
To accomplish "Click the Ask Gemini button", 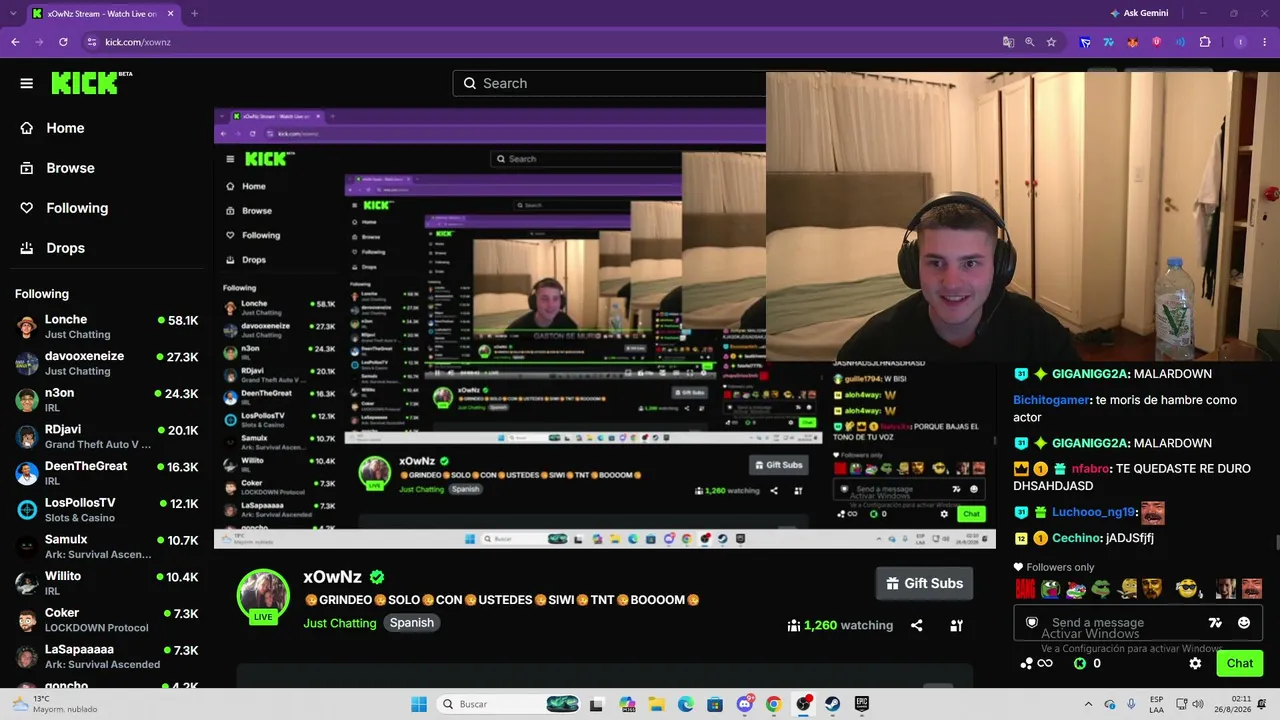I will click(x=1139, y=13).
